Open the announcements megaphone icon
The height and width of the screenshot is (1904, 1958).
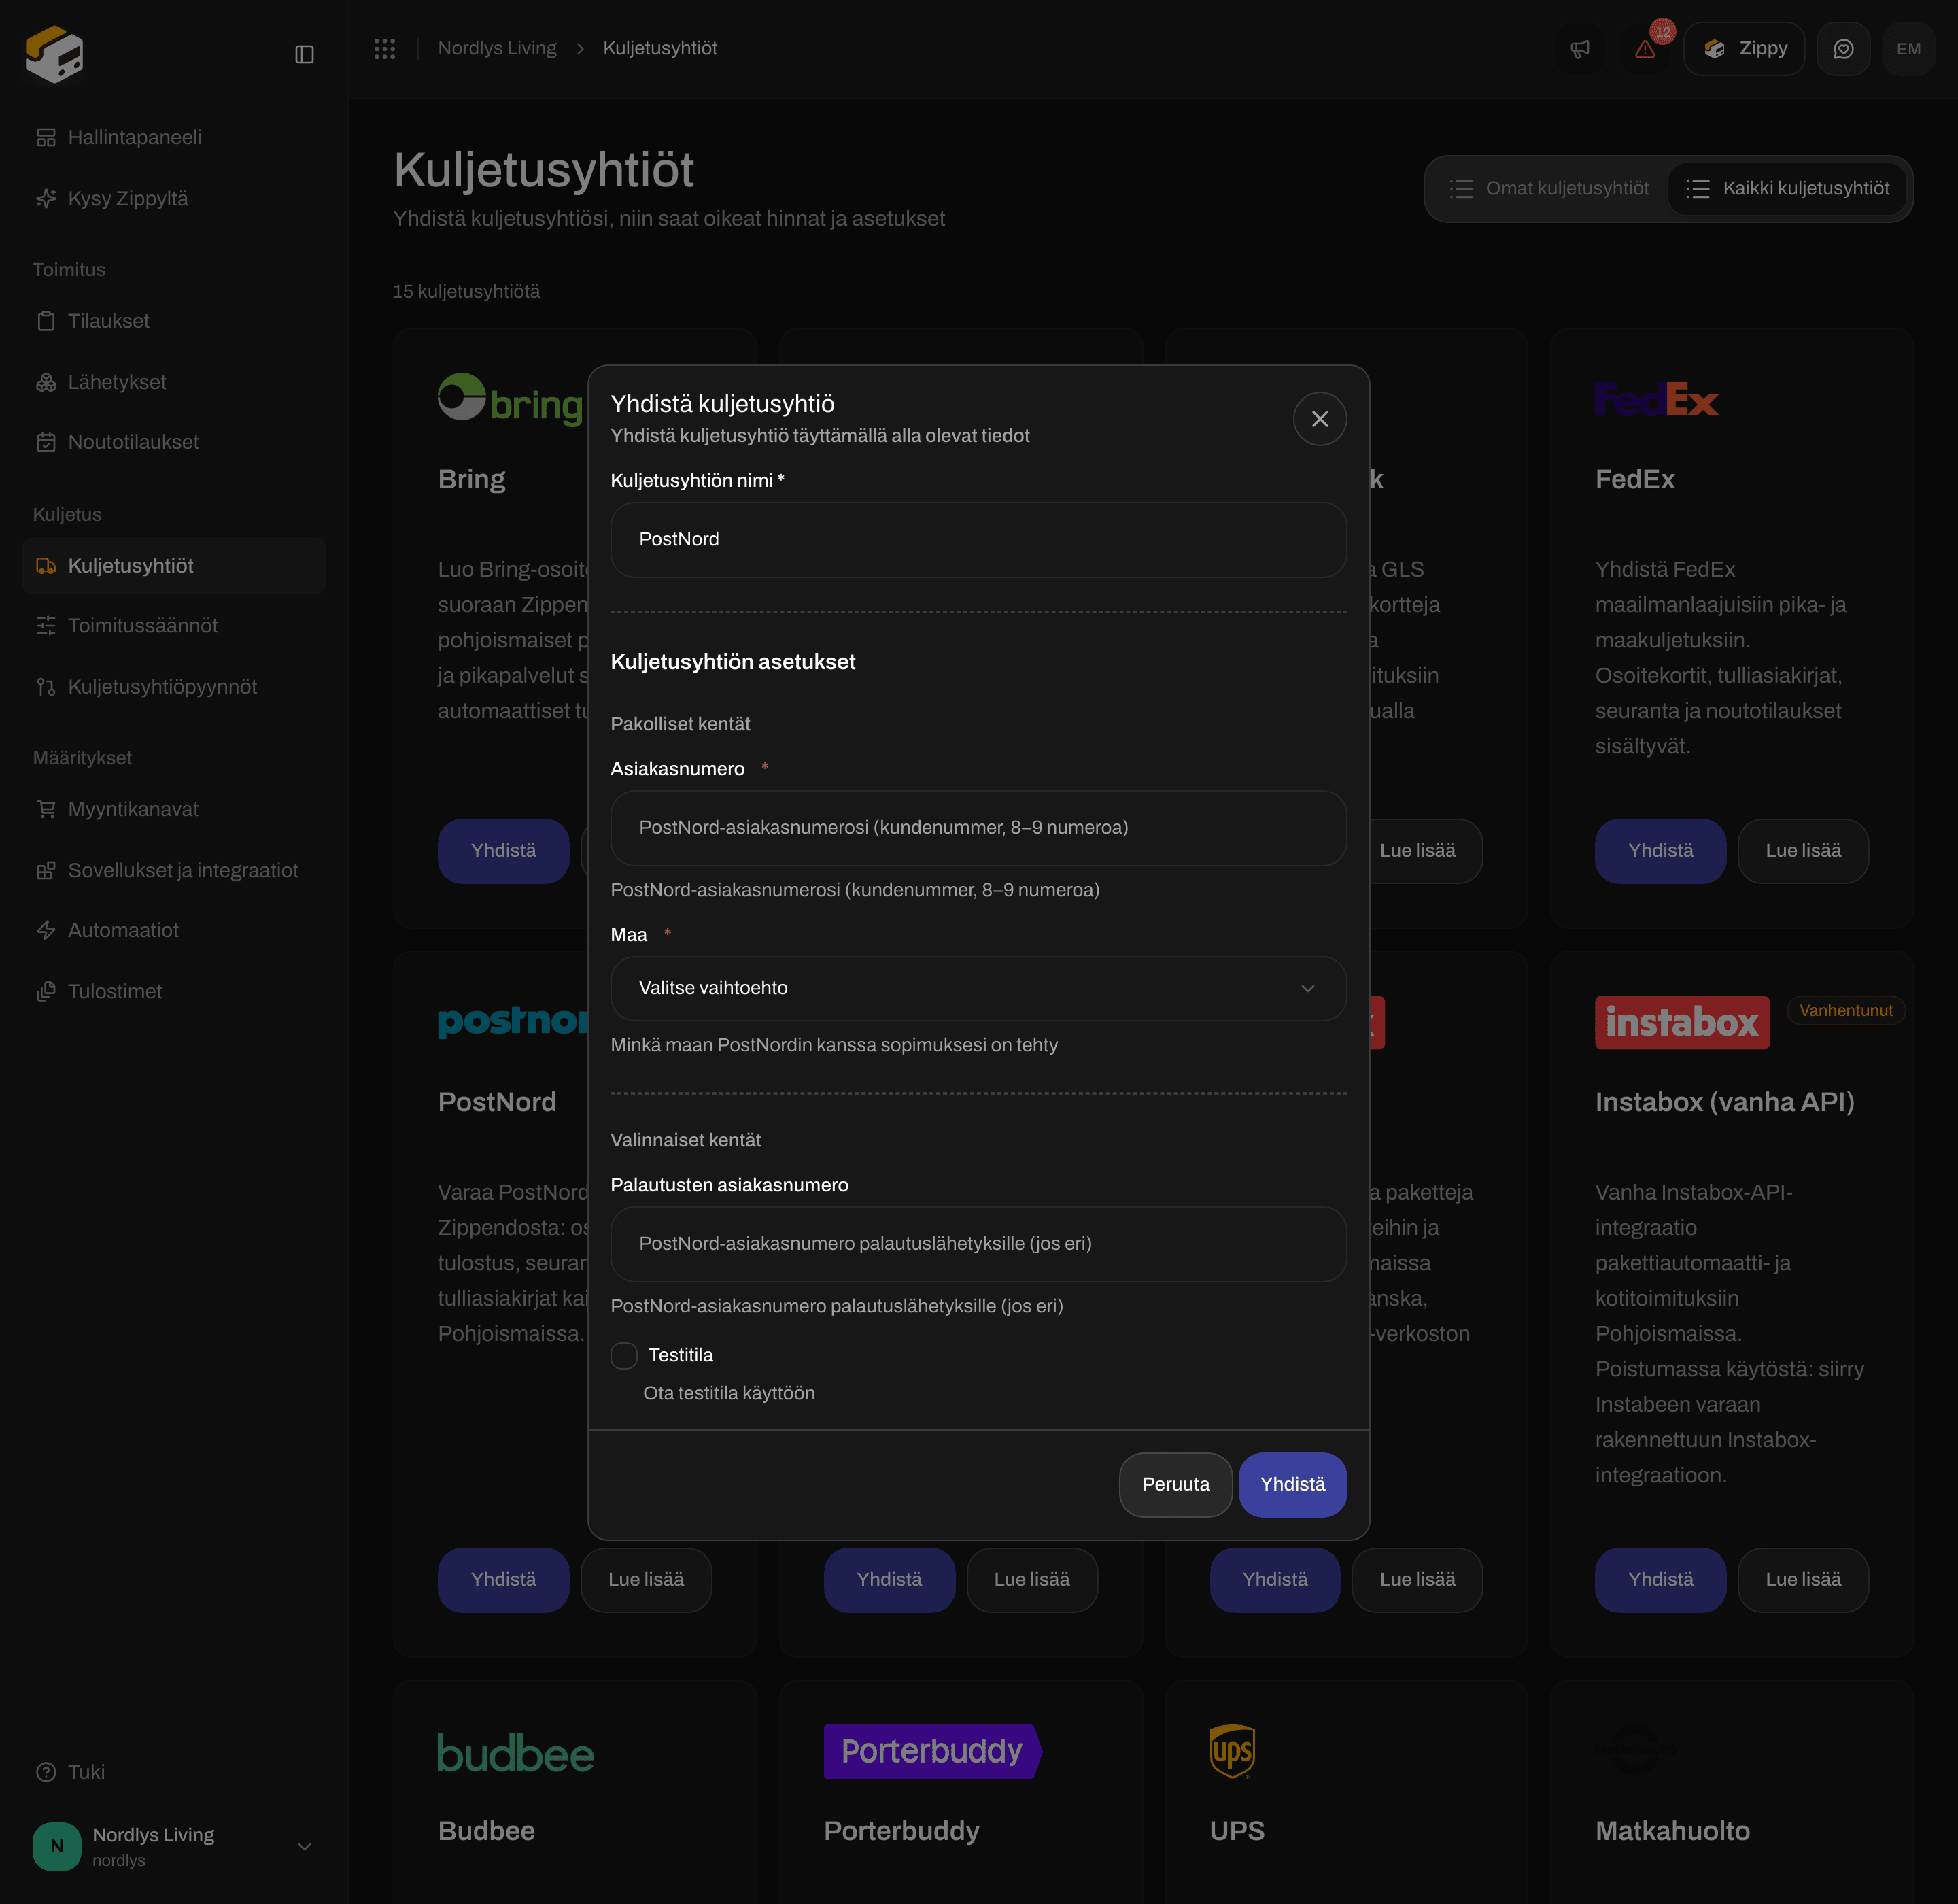click(x=1580, y=49)
